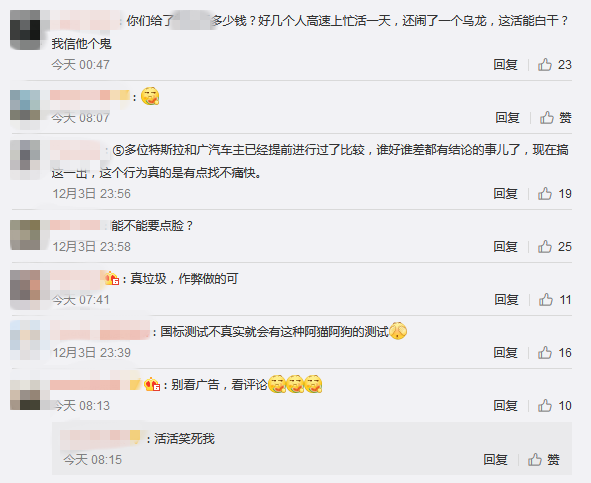The height and width of the screenshot is (483, 591).
Task: Reply to the 23:56 comment about 特斯拉
Action: point(505,194)
